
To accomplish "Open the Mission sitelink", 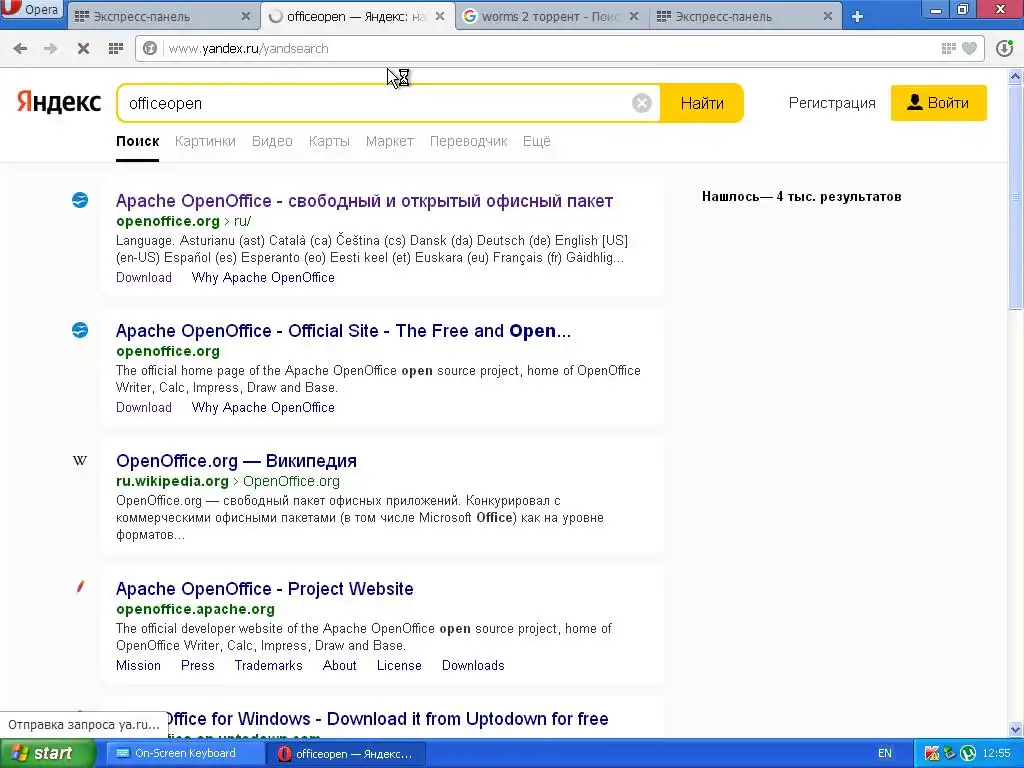I will [138, 665].
